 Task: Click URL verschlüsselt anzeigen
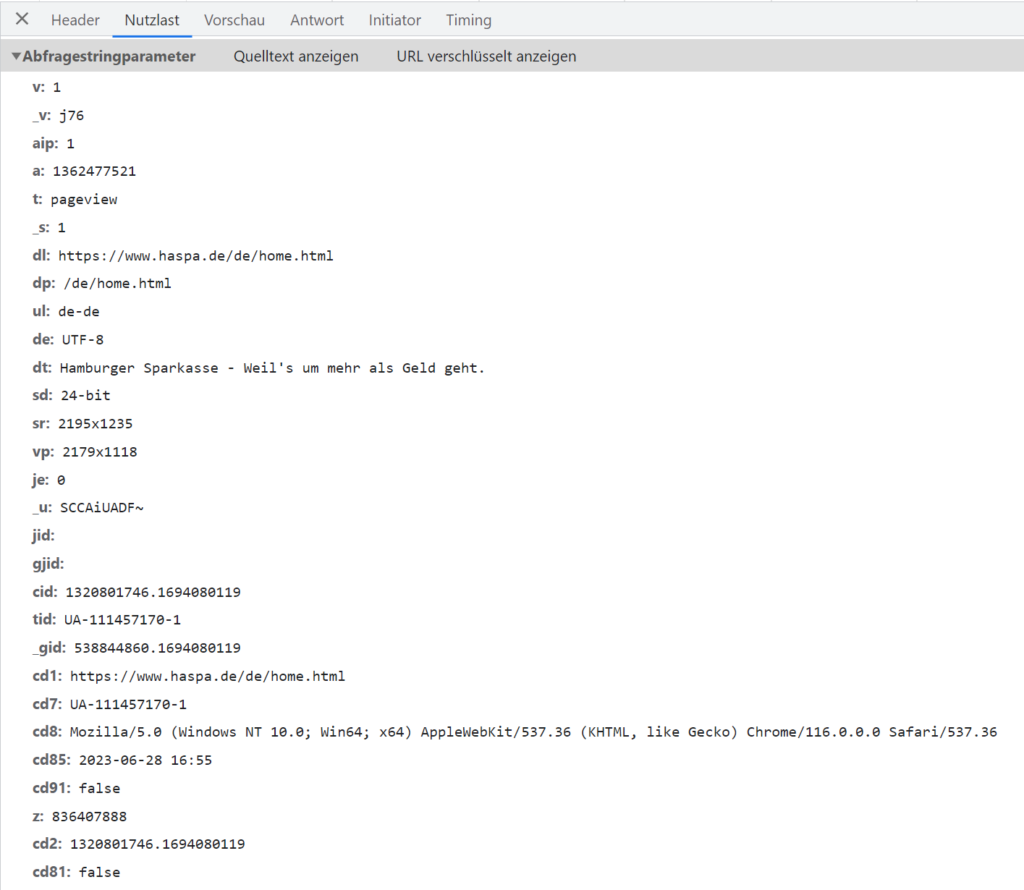486,56
